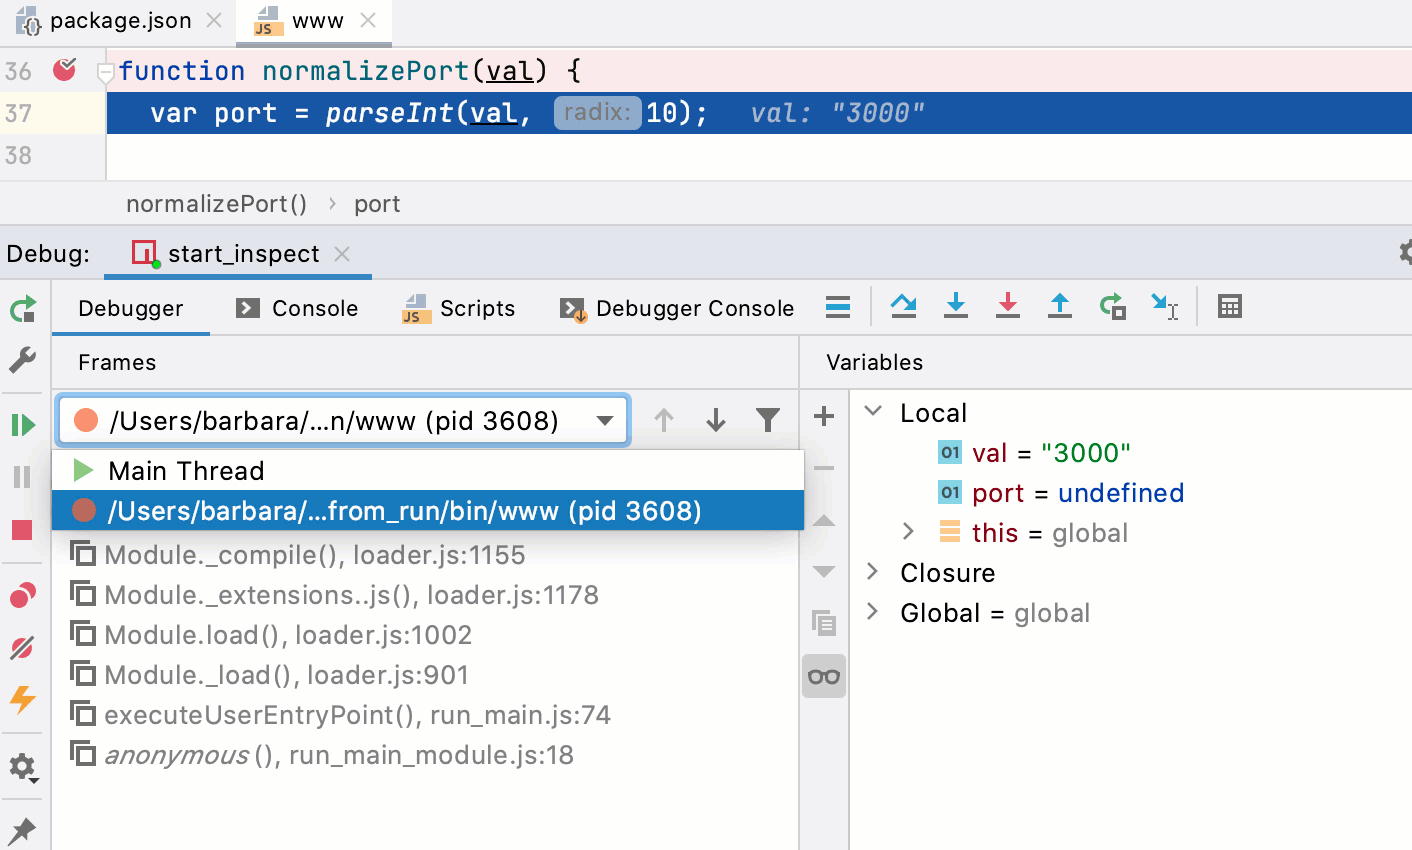Select the Module._load() loader.js:901 frame
This screenshot has width=1412, height=850.
(425, 674)
